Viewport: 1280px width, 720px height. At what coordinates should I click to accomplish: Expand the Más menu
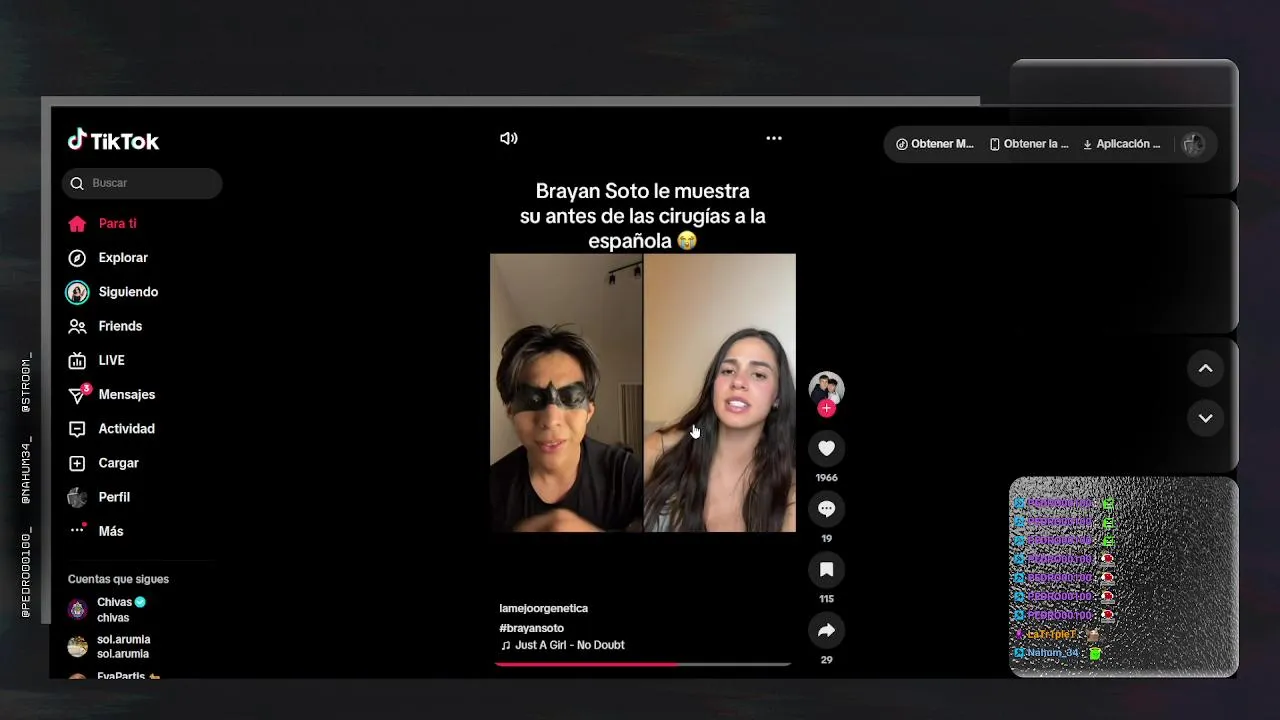(110, 531)
